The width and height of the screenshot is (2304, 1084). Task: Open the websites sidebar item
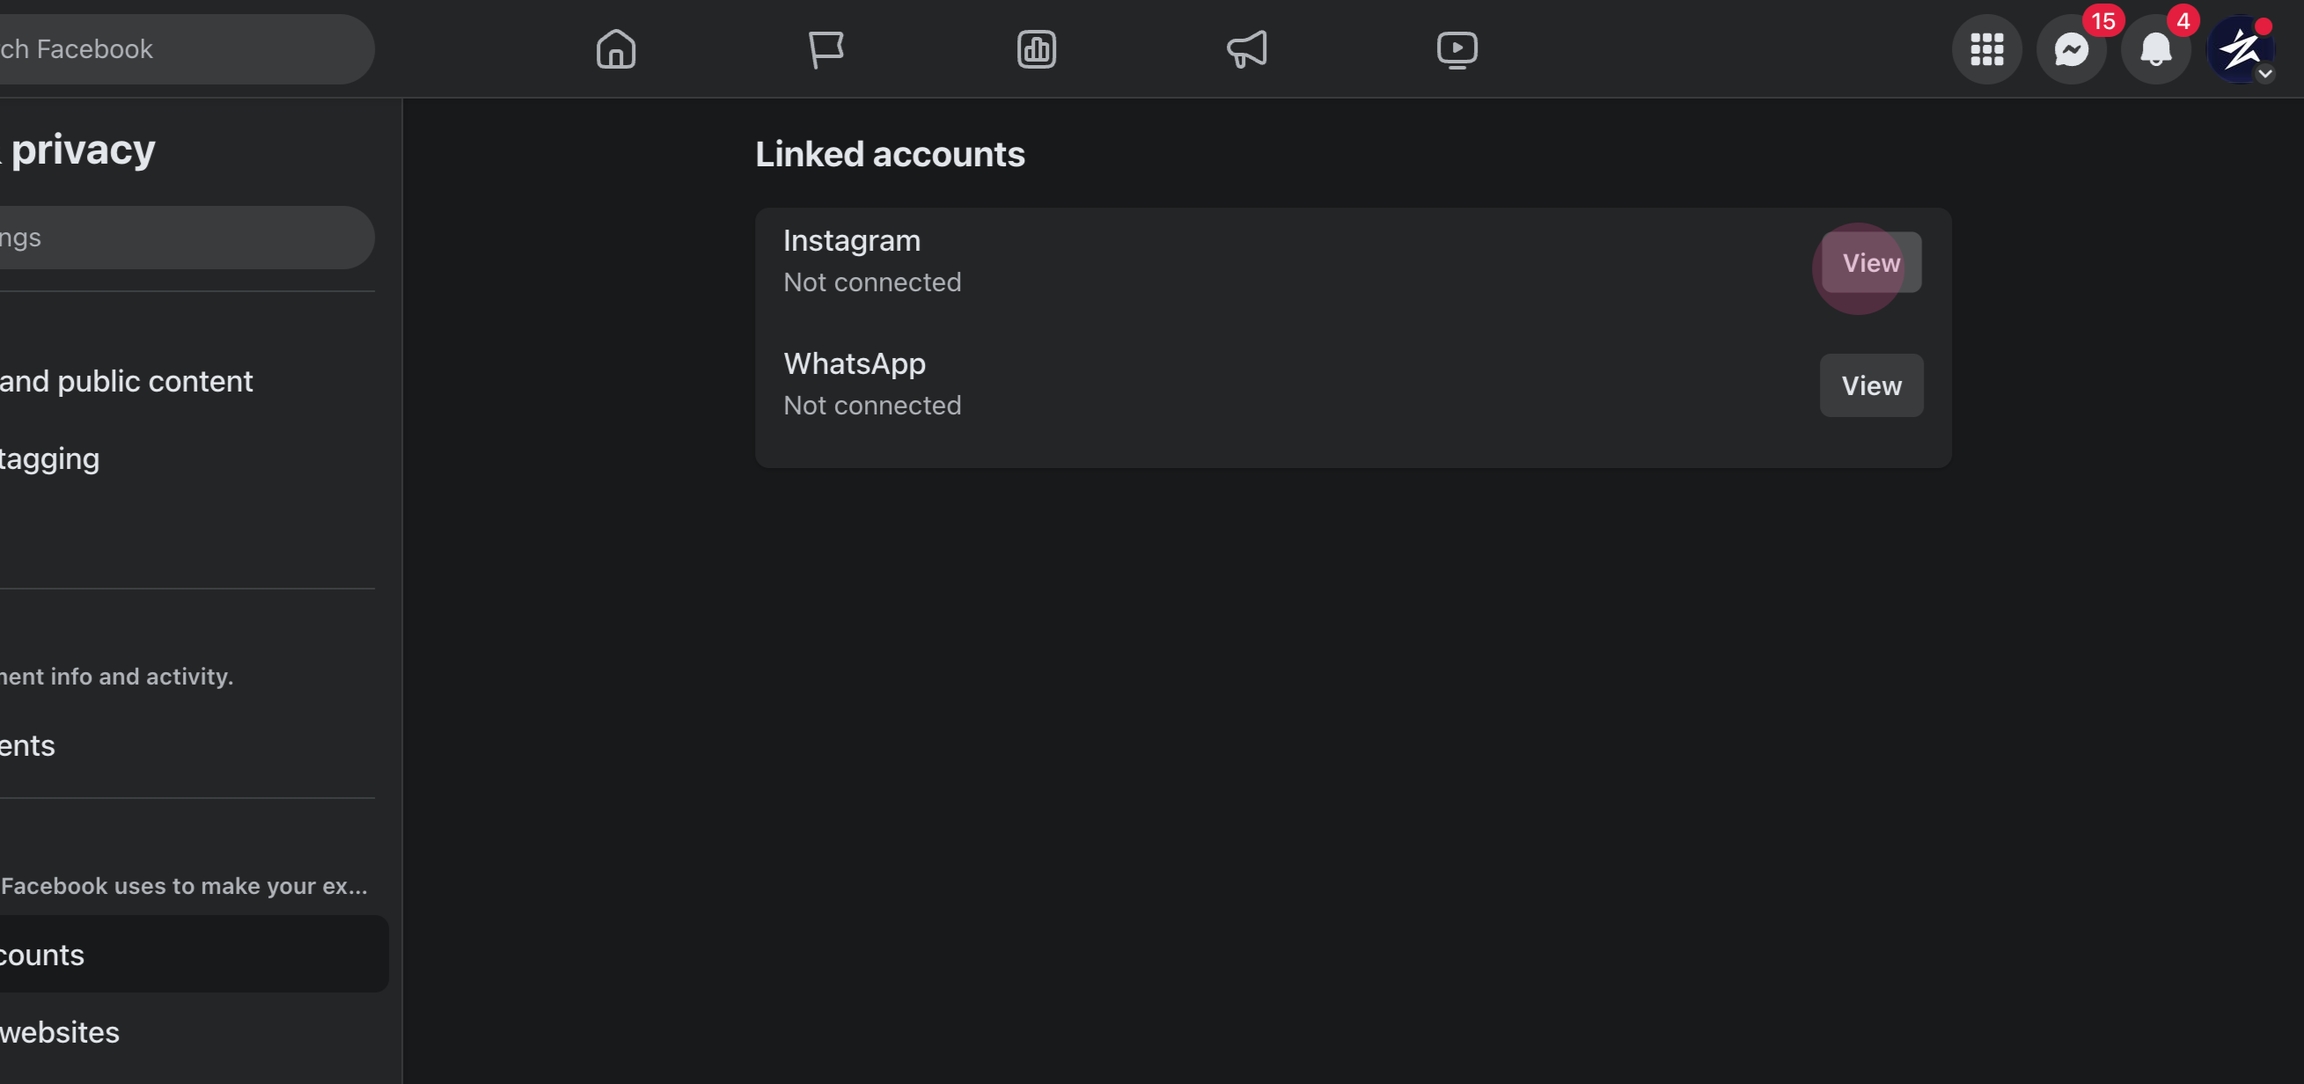[x=60, y=1032]
